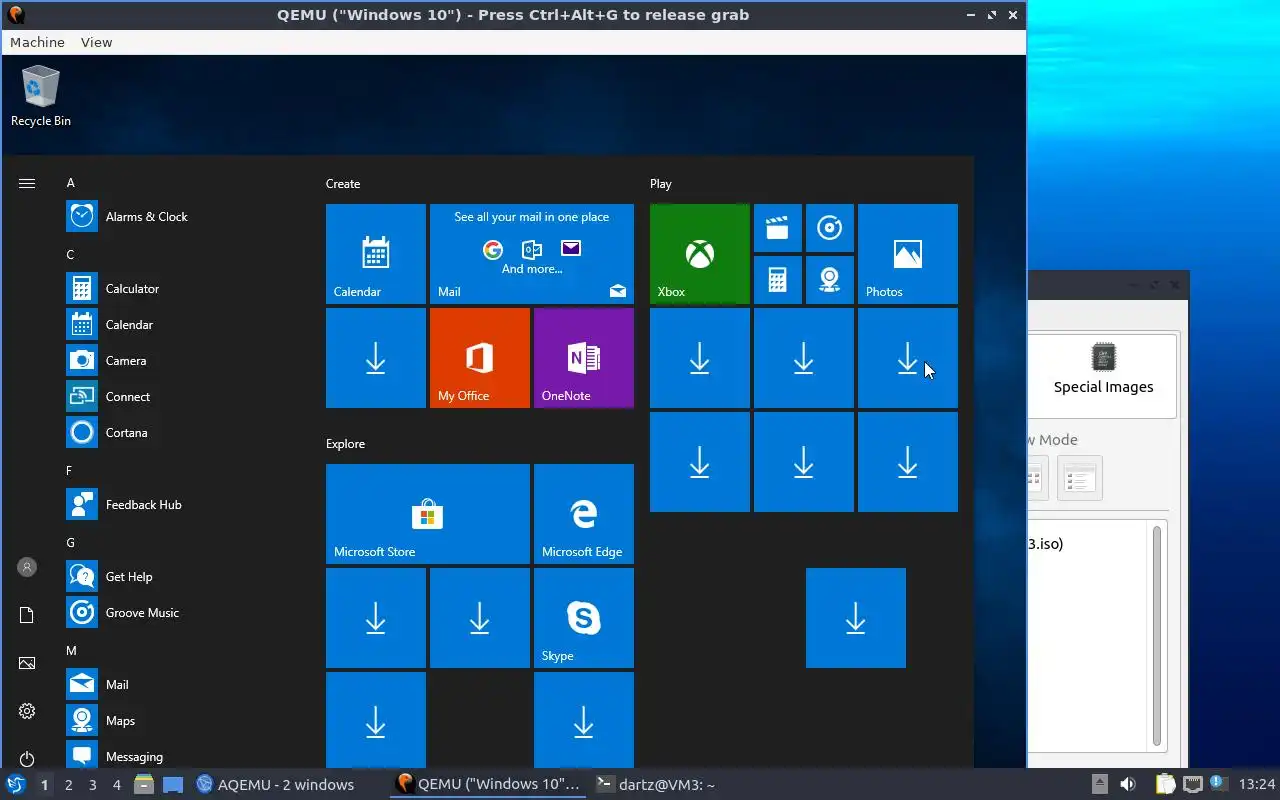Click the letter G header in app list
The height and width of the screenshot is (800, 1280).
point(71,543)
